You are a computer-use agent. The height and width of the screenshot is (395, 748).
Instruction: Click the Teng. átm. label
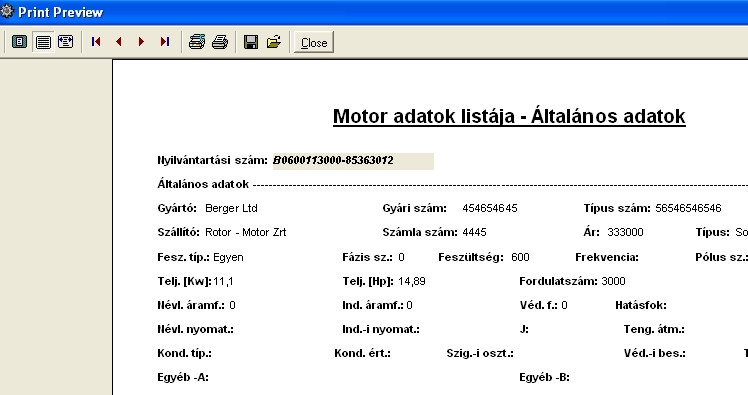[654, 329]
